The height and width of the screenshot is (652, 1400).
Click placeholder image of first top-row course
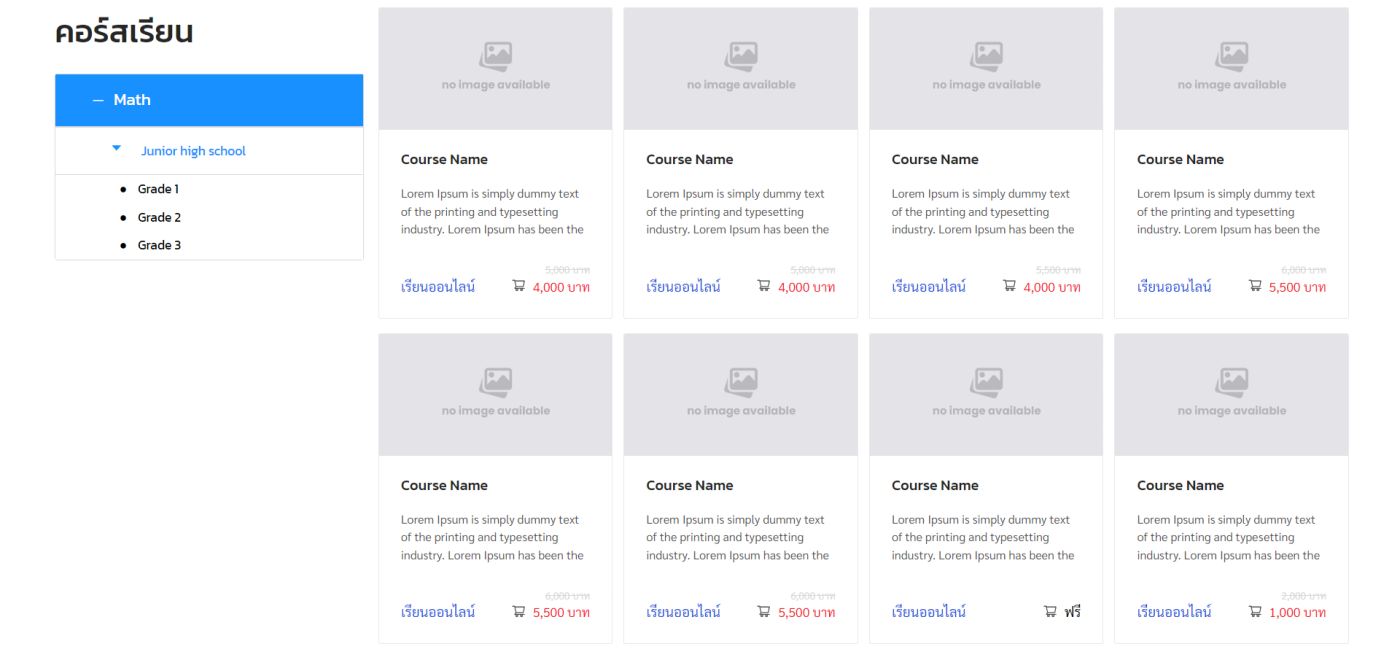point(495,68)
